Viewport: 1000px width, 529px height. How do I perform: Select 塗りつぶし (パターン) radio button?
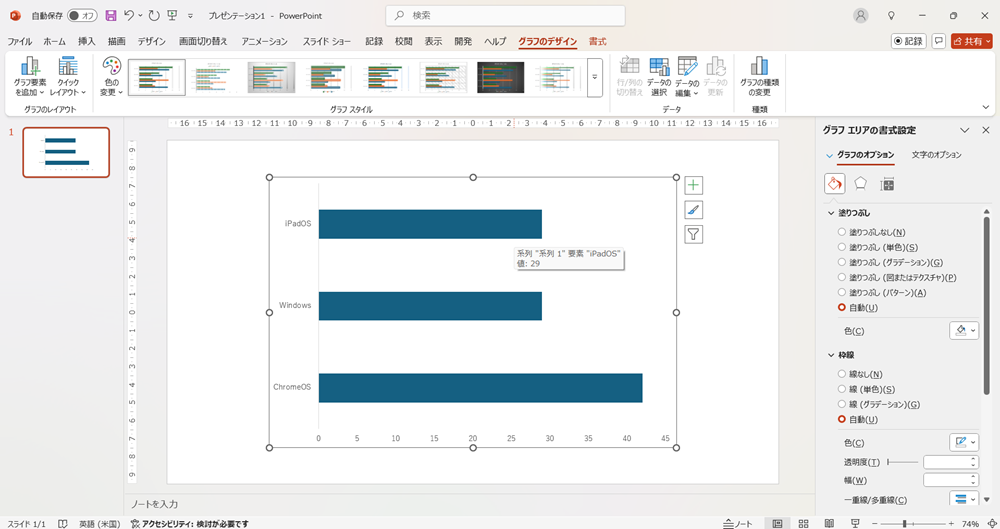point(842,292)
